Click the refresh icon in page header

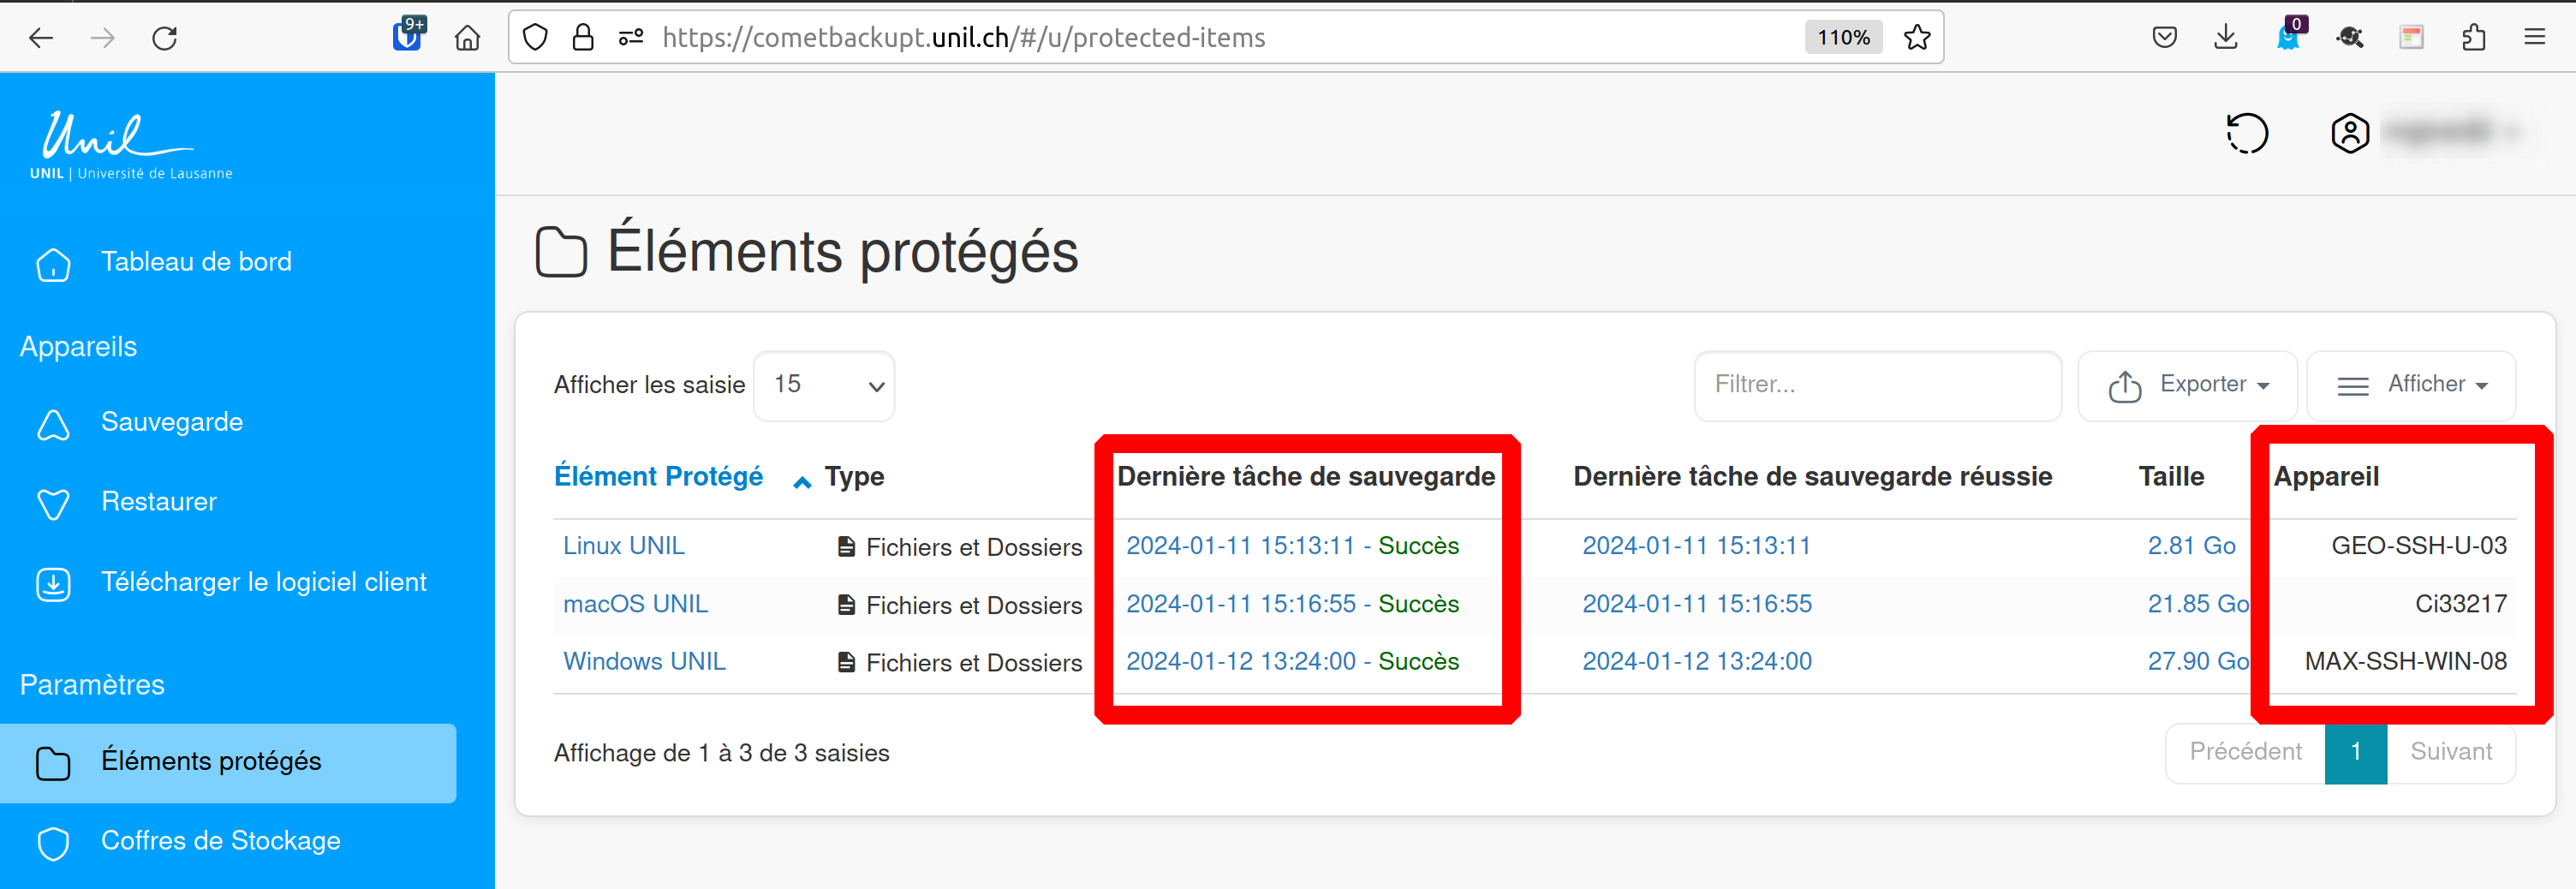tap(2246, 133)
